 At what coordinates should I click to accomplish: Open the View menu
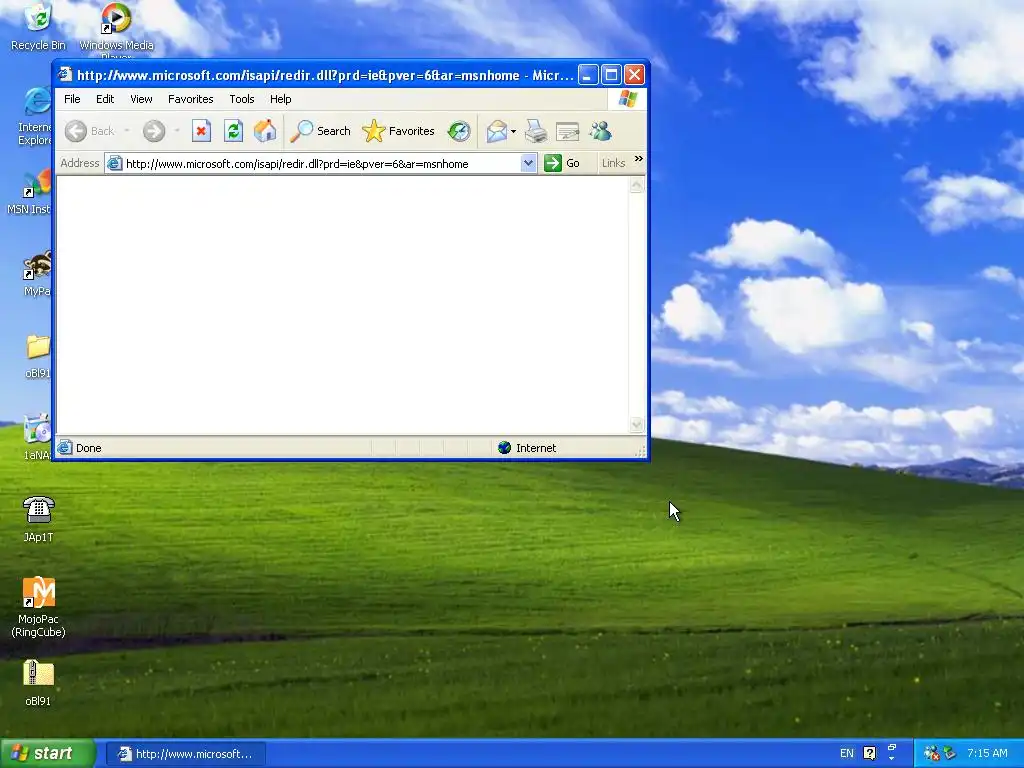141,99
